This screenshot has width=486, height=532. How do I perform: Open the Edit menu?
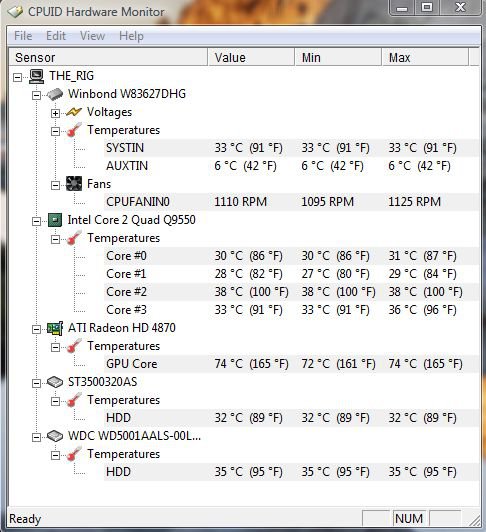(56, 36)
